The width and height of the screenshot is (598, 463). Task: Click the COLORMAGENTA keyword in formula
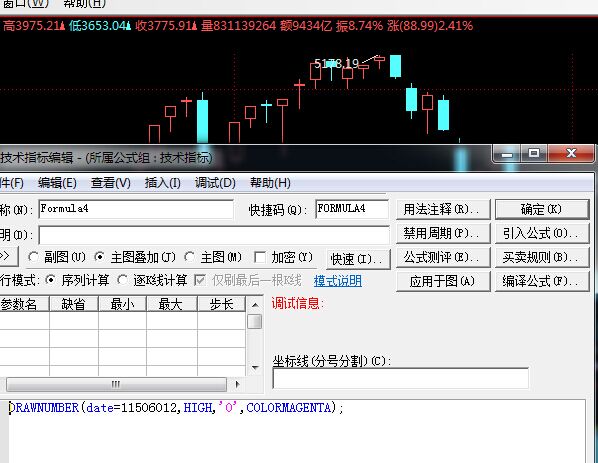click(288, 408)
